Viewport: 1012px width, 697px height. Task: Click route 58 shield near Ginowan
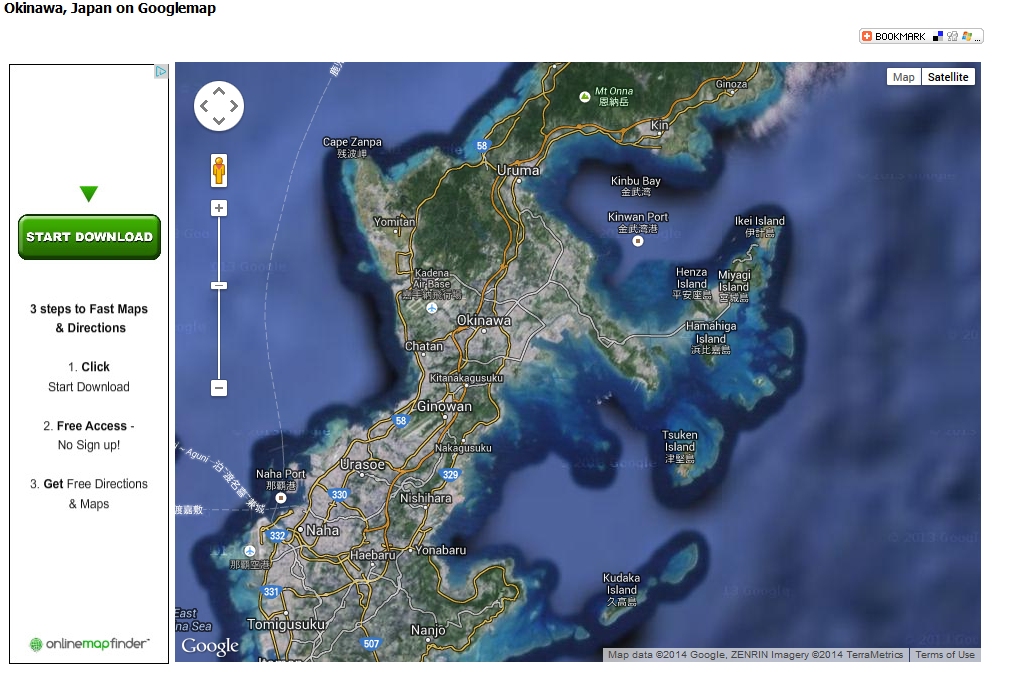click(x=401, y=421)
